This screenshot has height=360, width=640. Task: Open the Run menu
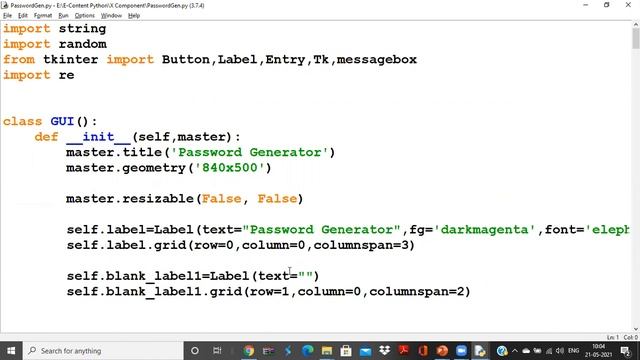63,16
